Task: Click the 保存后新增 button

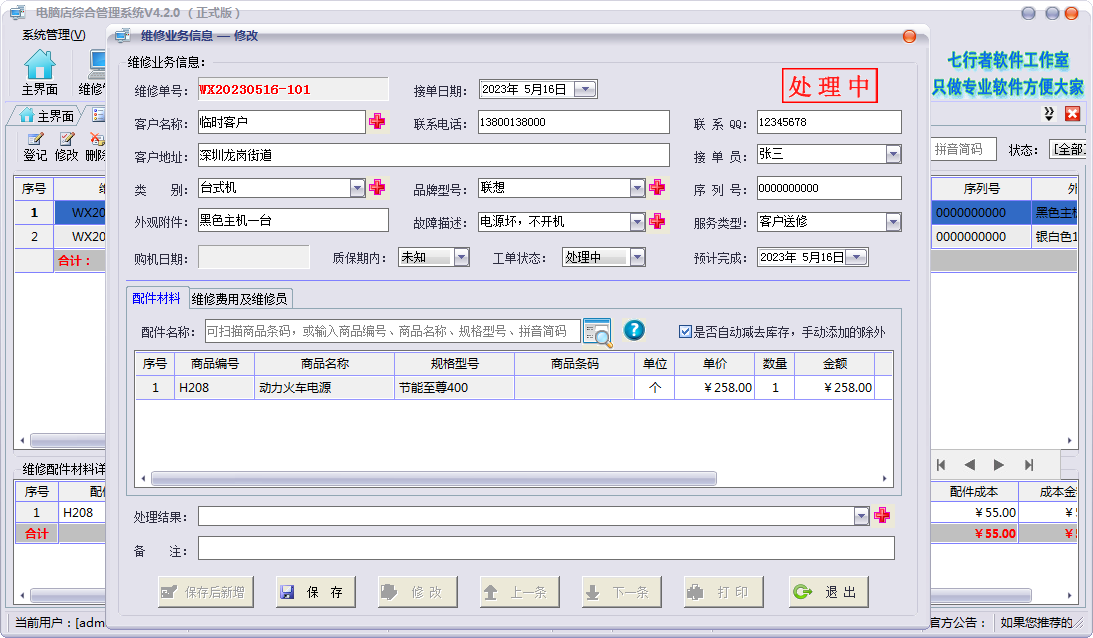Action: coord(206,592)
